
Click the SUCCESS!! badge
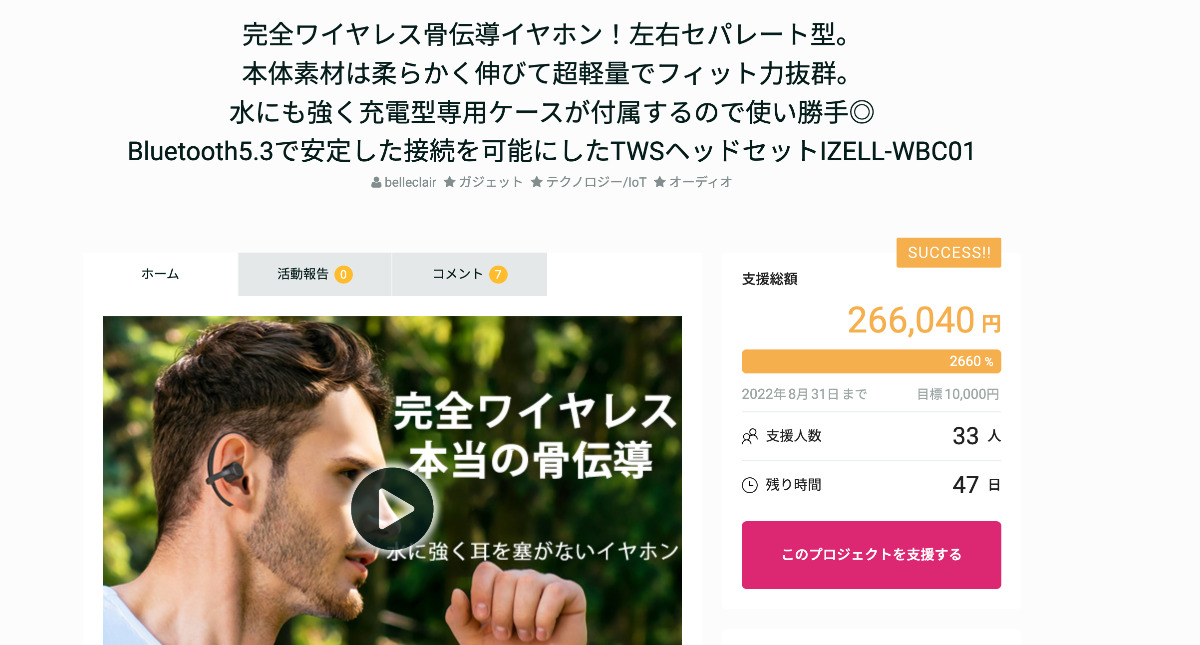tap(949, 253)
